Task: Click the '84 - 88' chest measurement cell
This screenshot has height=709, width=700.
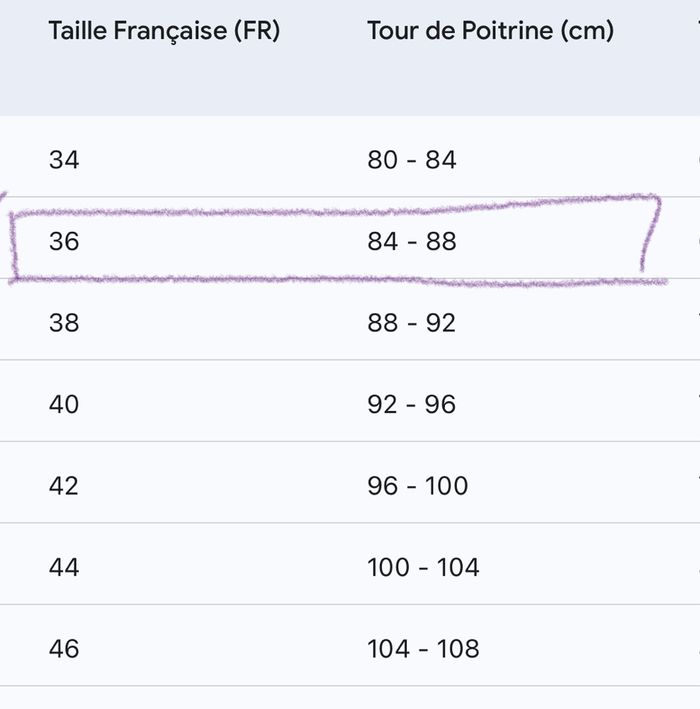Action: [412, 242]
